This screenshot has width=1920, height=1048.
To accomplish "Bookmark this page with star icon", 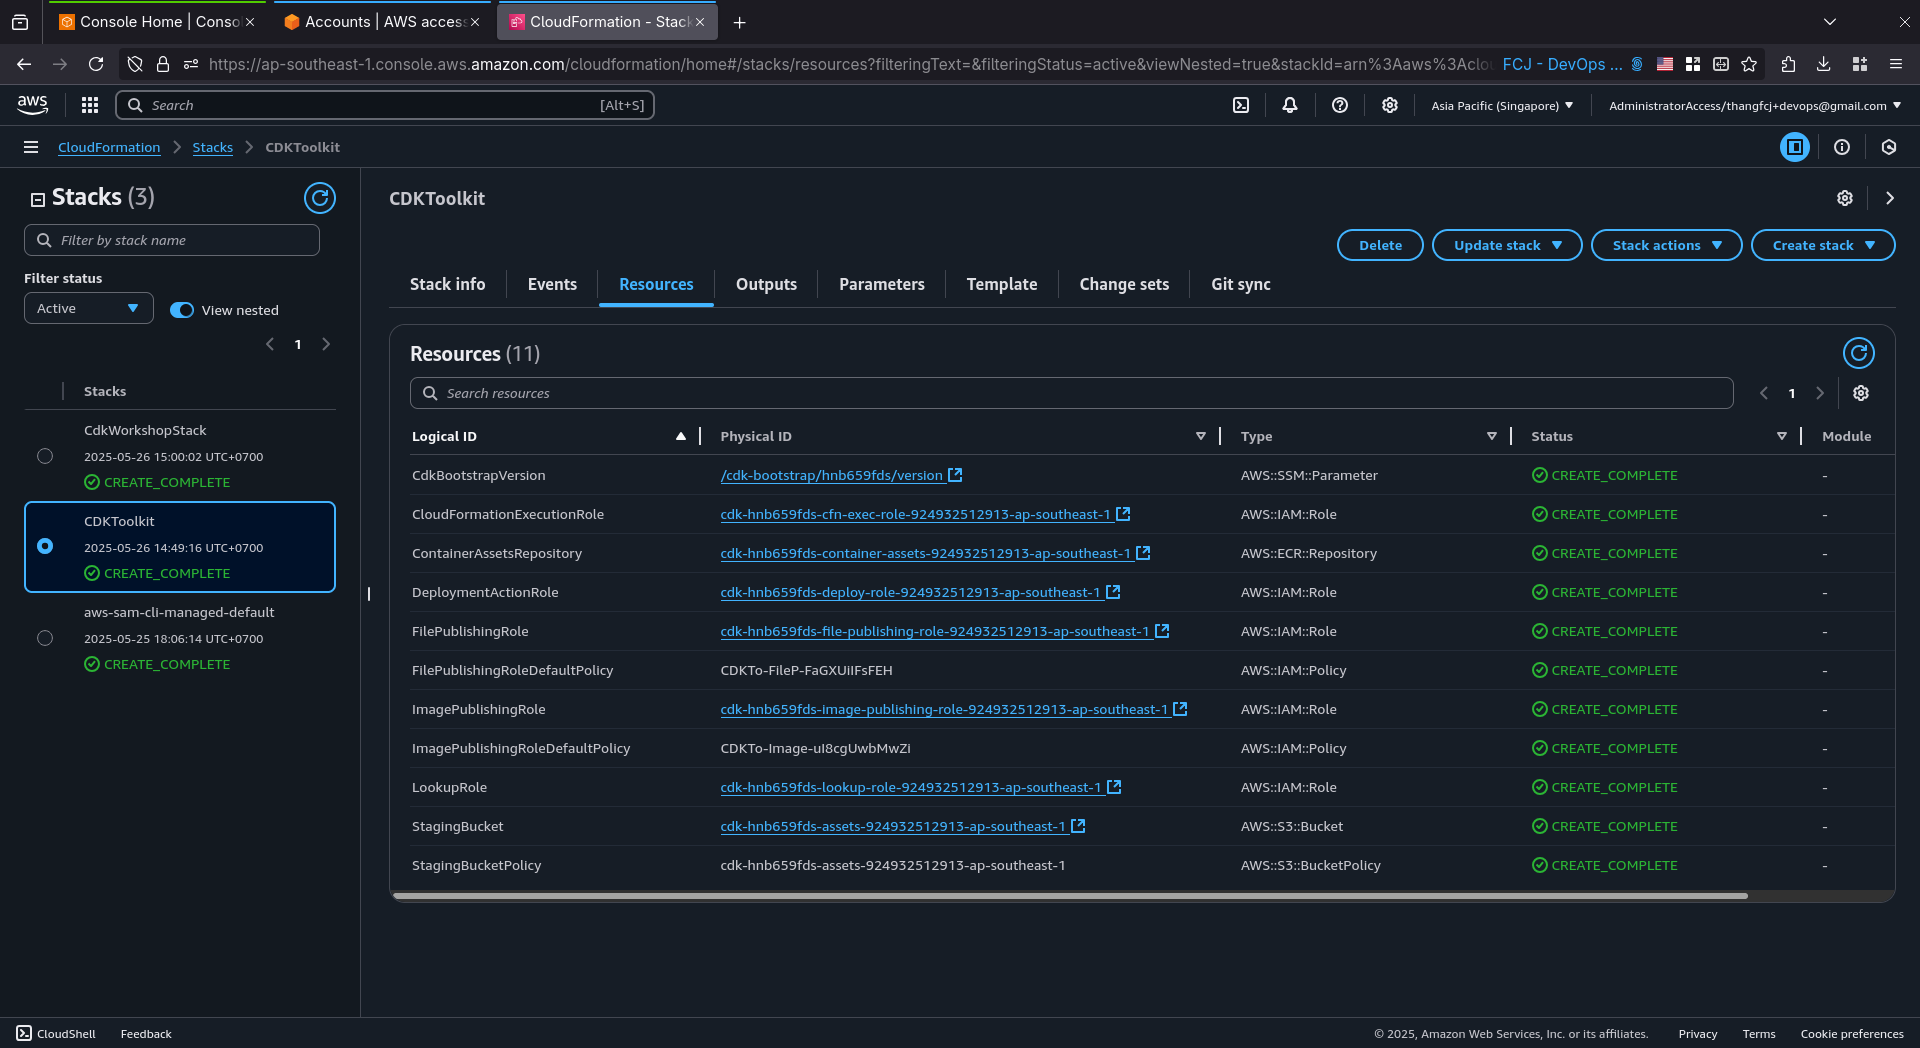I will (x=1749, y=64).
